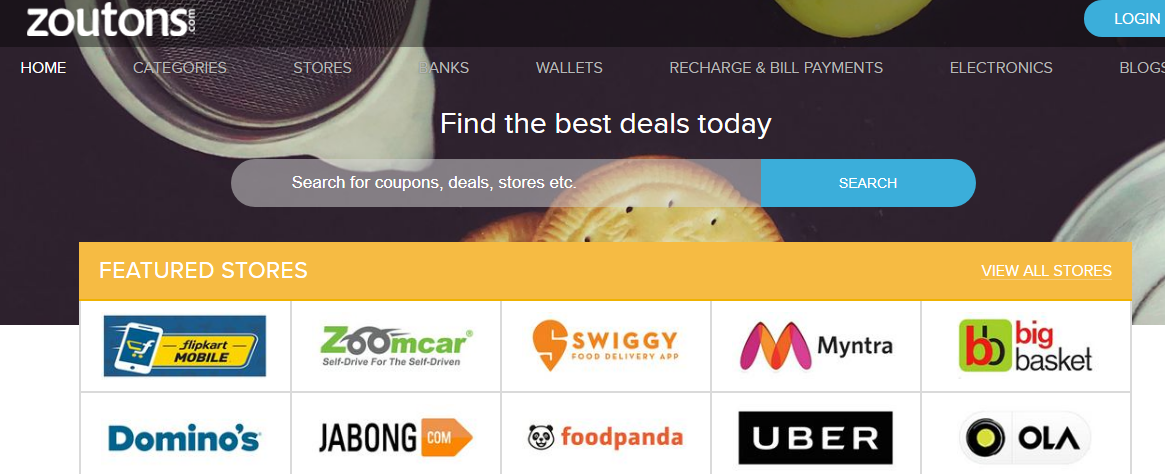Image resolution: width=1165 pixels, height=474 pixels.
Task: Click the Zoutons.com site logo
Action: click(x=110, y=20)
